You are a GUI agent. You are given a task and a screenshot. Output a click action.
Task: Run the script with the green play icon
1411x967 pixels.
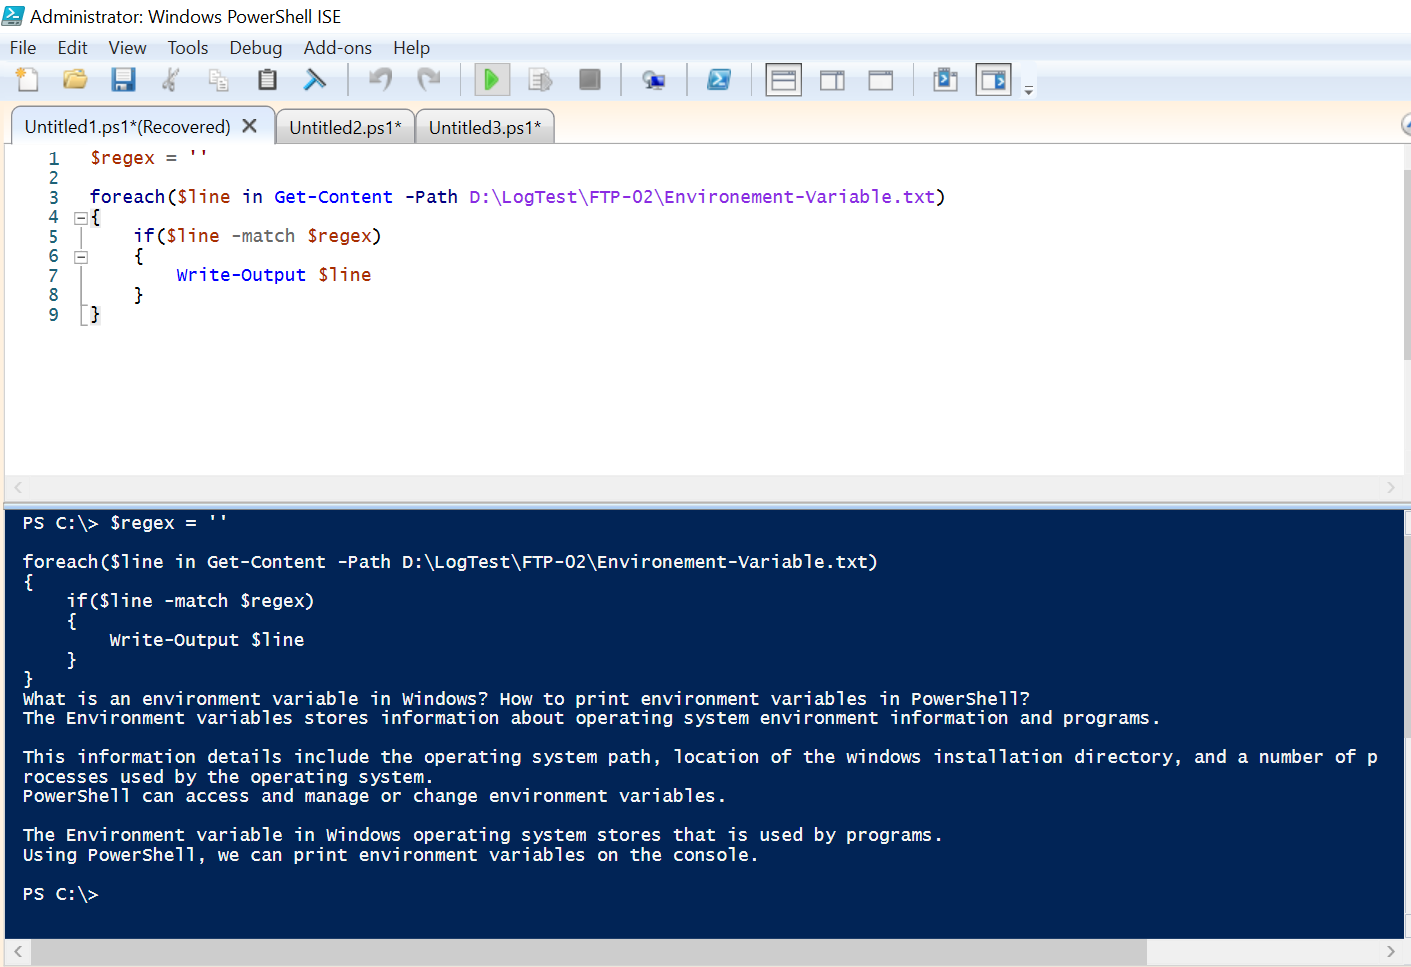491,79
